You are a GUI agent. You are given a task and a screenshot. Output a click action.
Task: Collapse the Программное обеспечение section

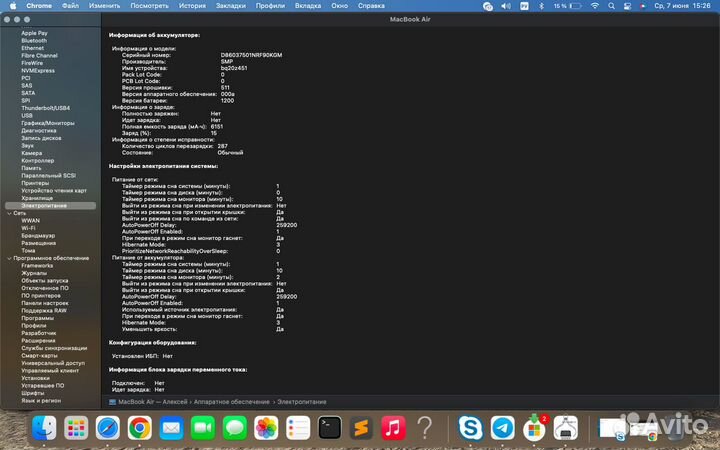point(9,259)
